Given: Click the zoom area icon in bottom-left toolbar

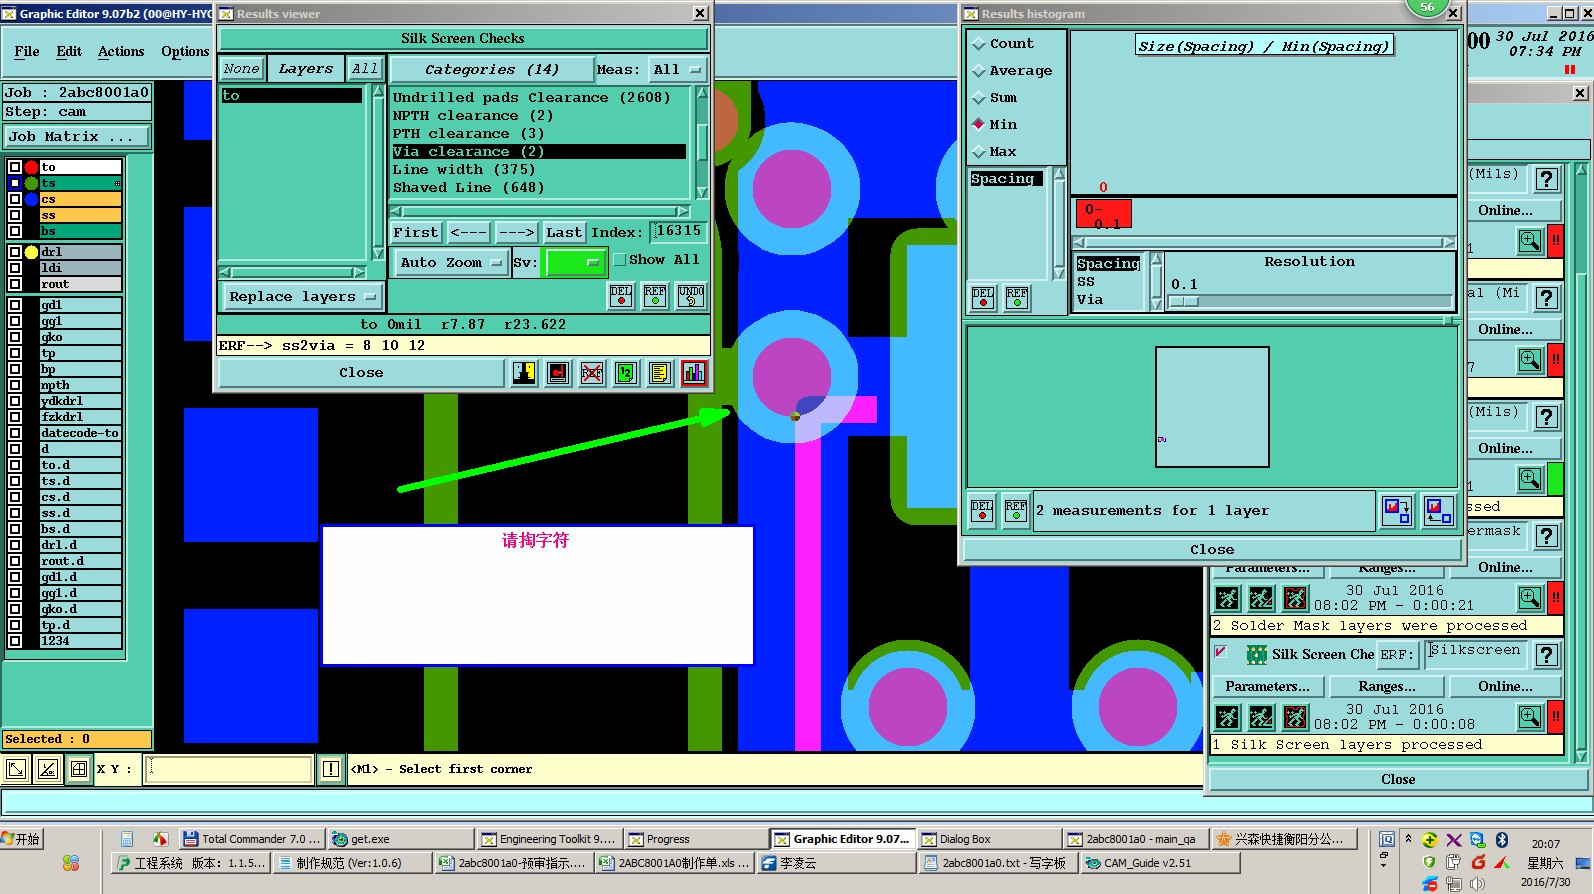Looking at the screenshot, I should click(x=16, y=769).
